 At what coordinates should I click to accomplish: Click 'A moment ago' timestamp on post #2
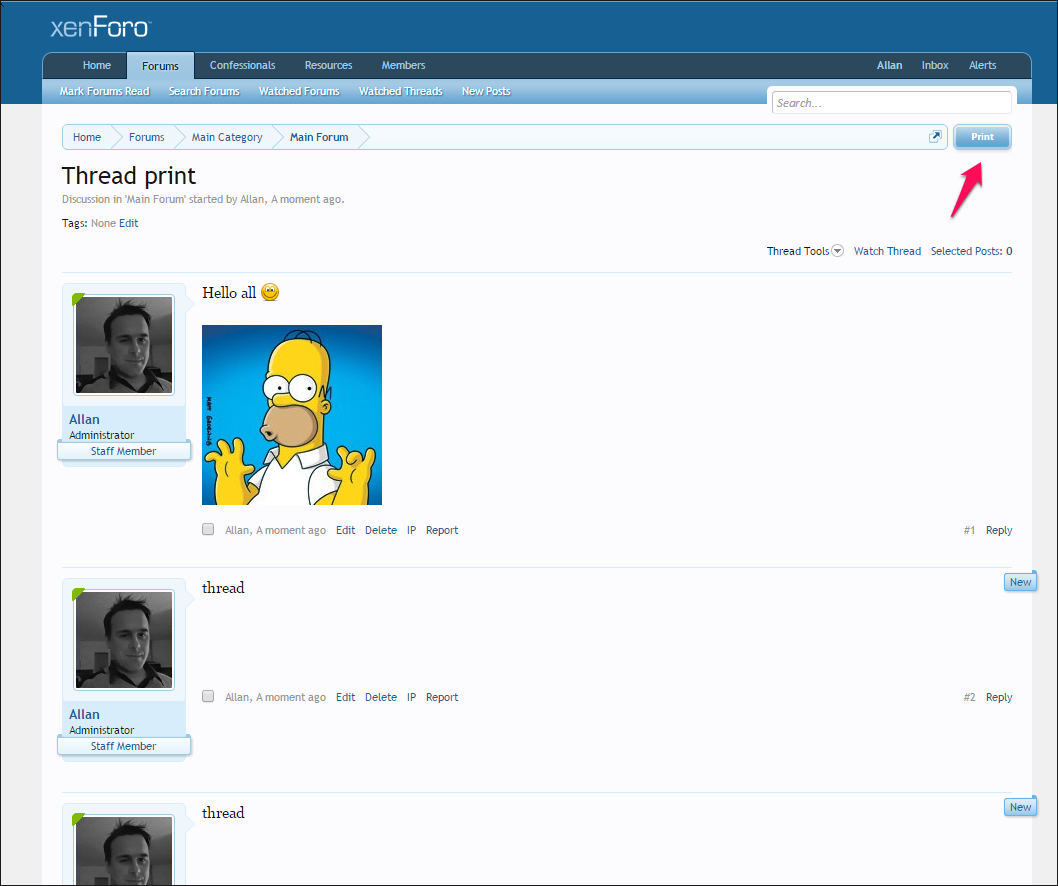pos(291,697)
